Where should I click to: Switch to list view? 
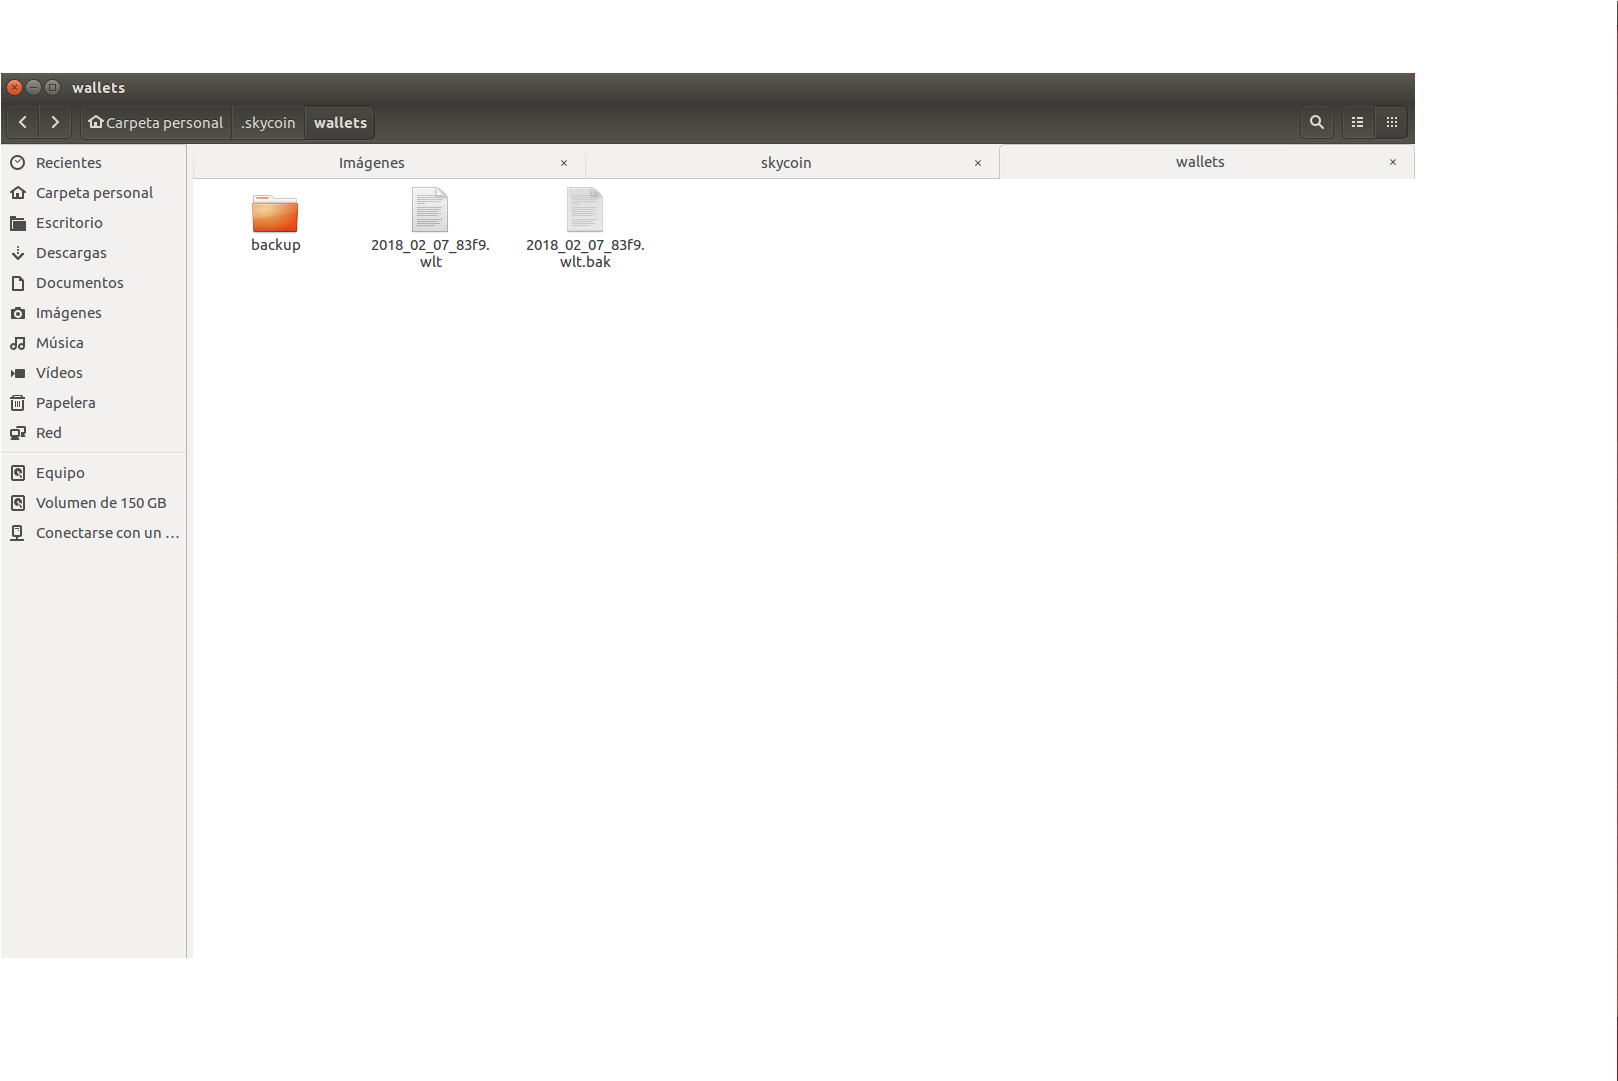pos(1358,122)
